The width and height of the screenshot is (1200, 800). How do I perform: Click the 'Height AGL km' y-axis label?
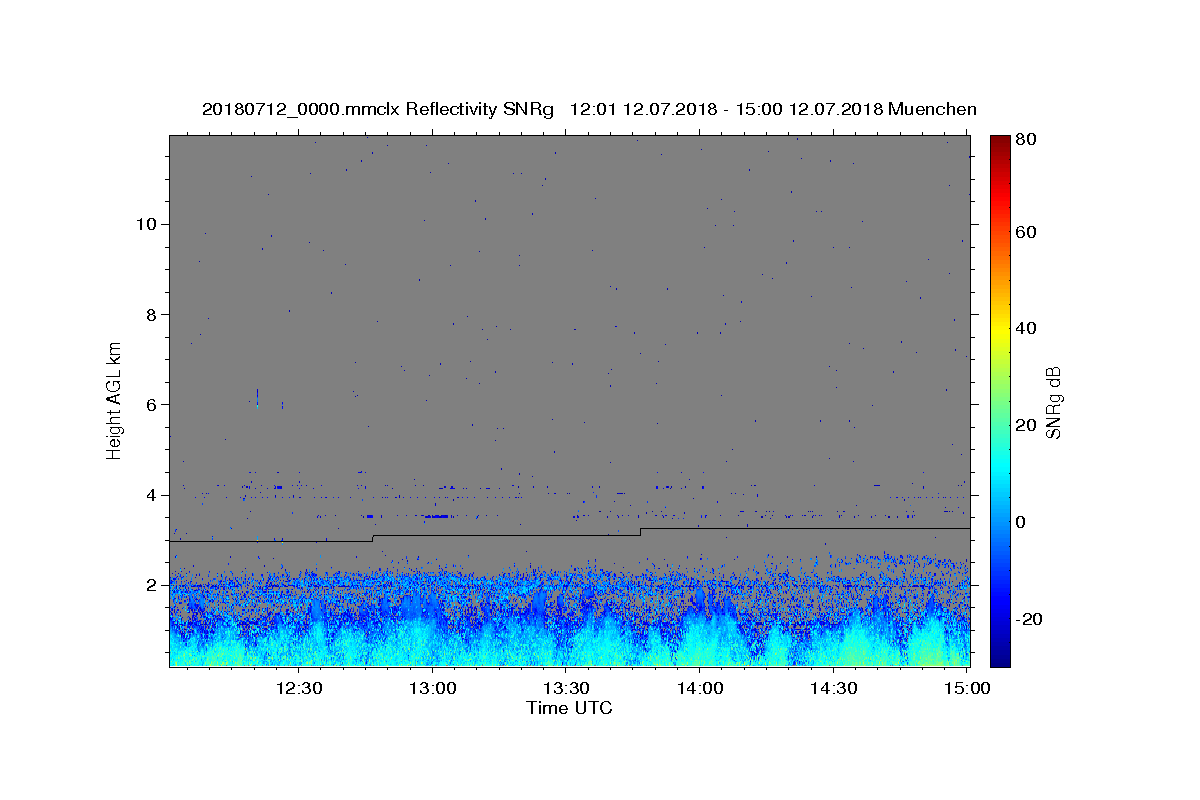pos(115,399)
